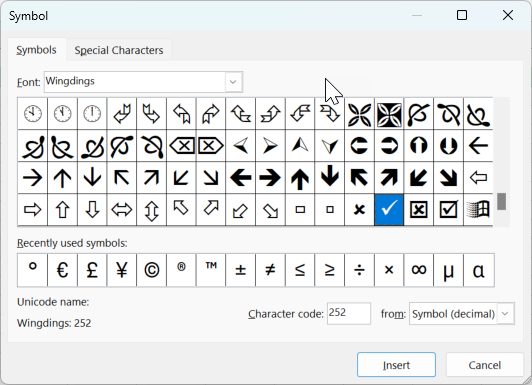
Task: Select the recently used euro sign
Action: pos(62,270)
